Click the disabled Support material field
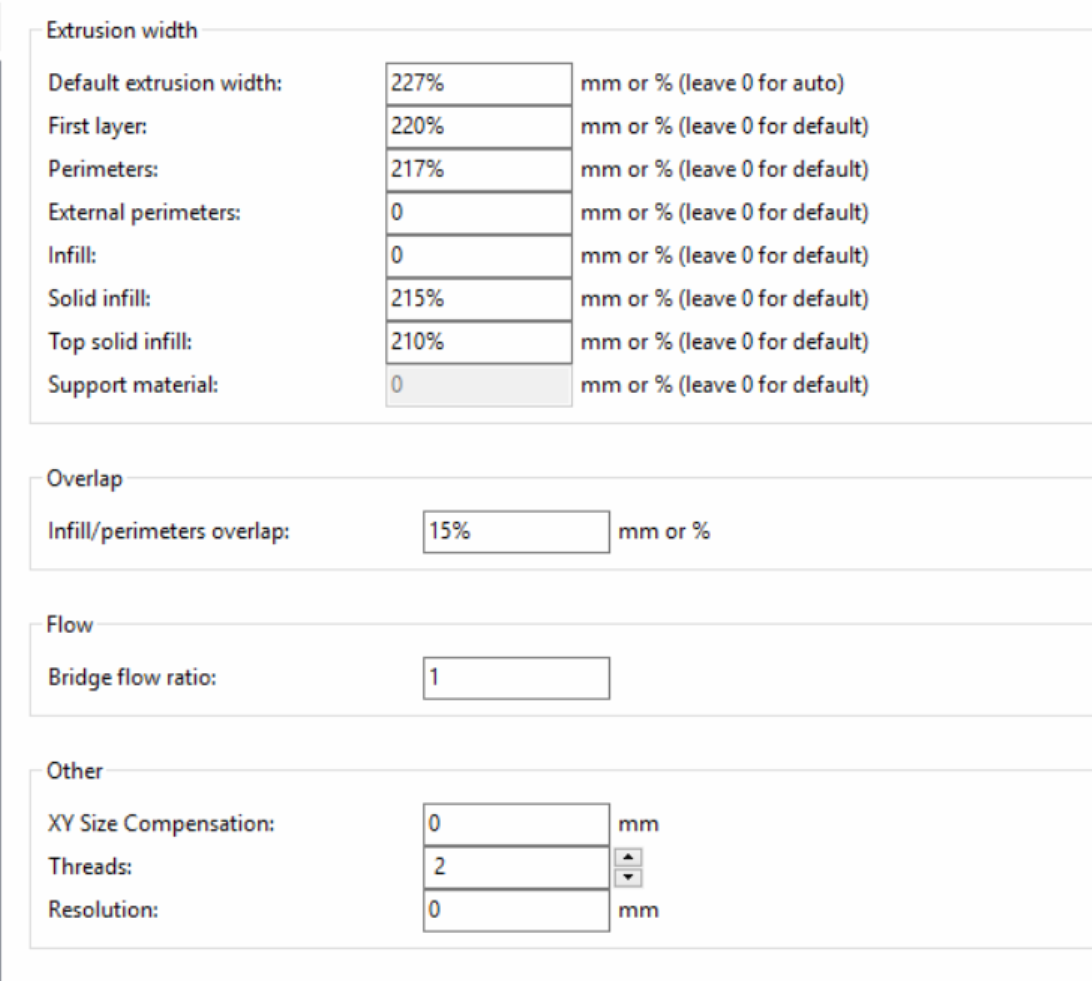Screen dimensions: 1092x981 point(477,385)
